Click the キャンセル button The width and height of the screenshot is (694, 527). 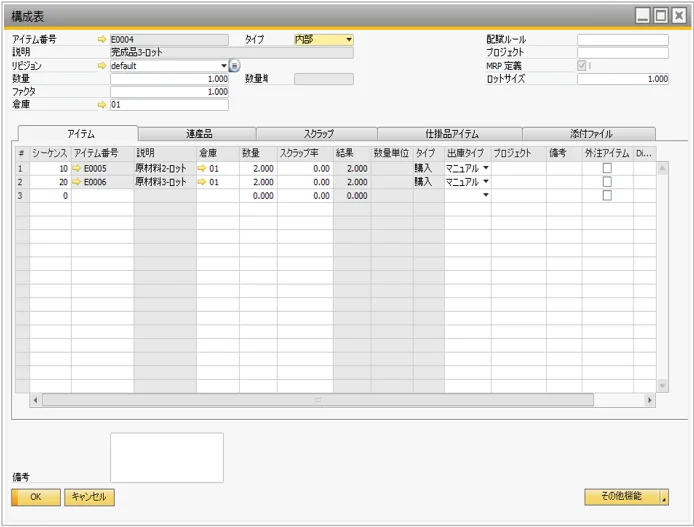click(x=89, y=497)
